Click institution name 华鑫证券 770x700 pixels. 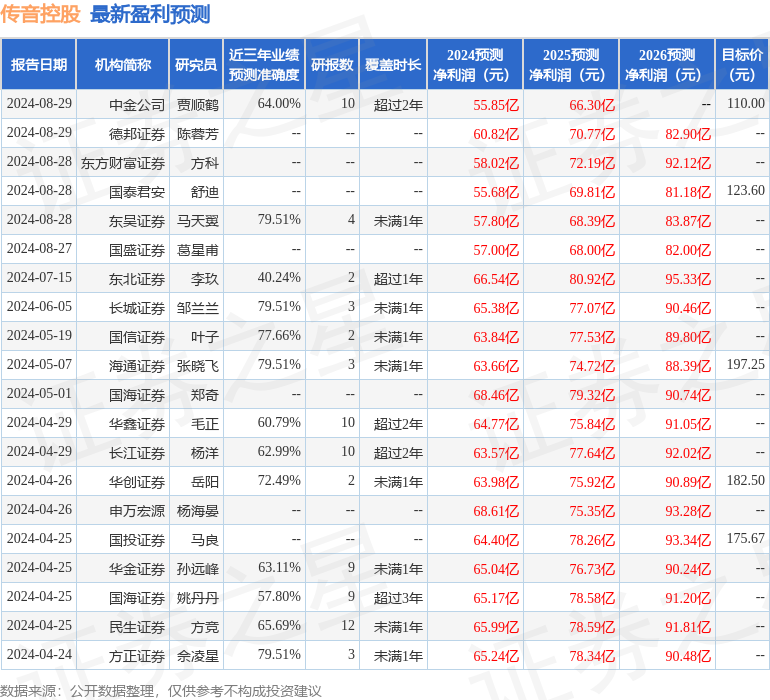(x=137, y=423)
